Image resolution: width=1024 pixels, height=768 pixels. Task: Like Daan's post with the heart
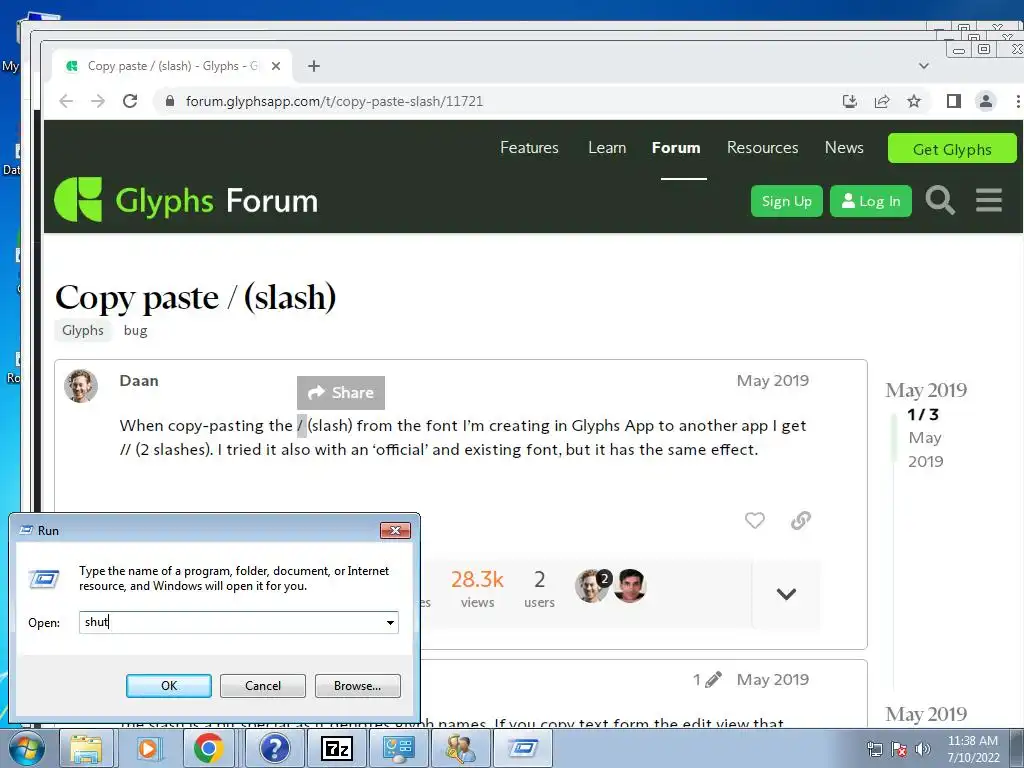[x=754, y=520]
